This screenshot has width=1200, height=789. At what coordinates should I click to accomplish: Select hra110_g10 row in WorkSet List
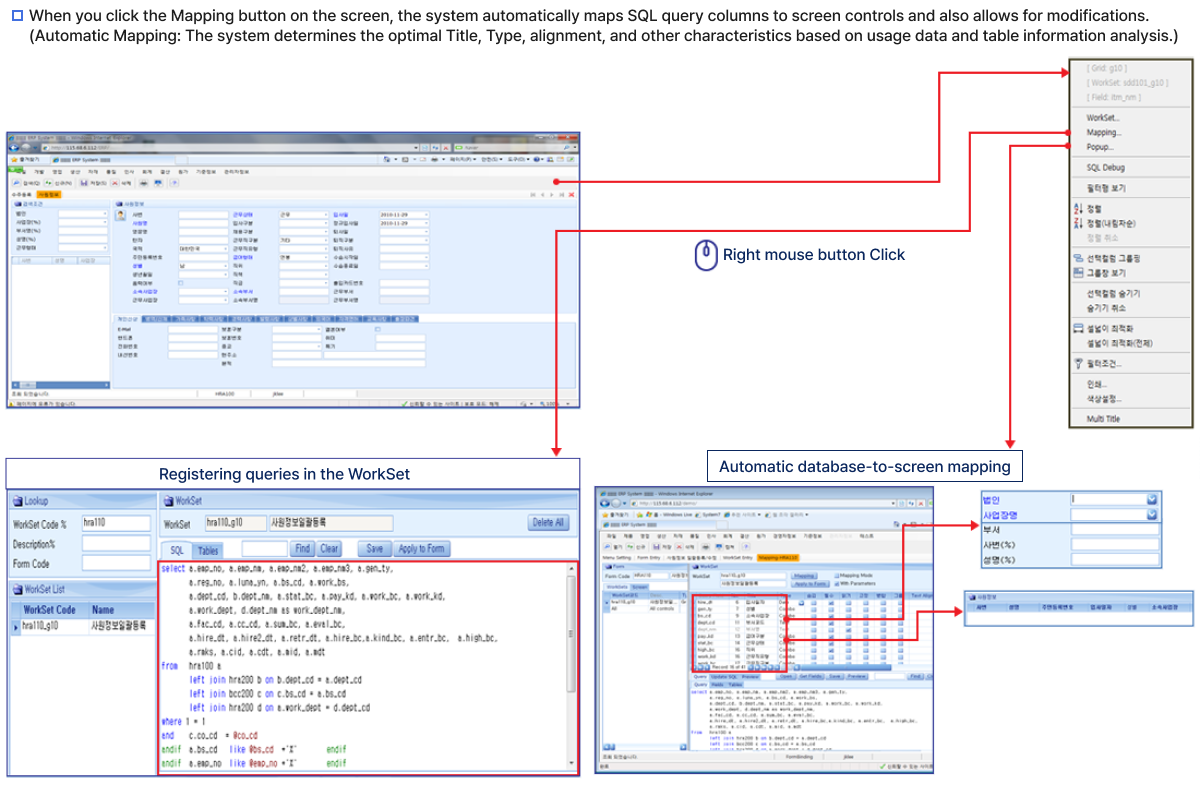click(82, 626)
